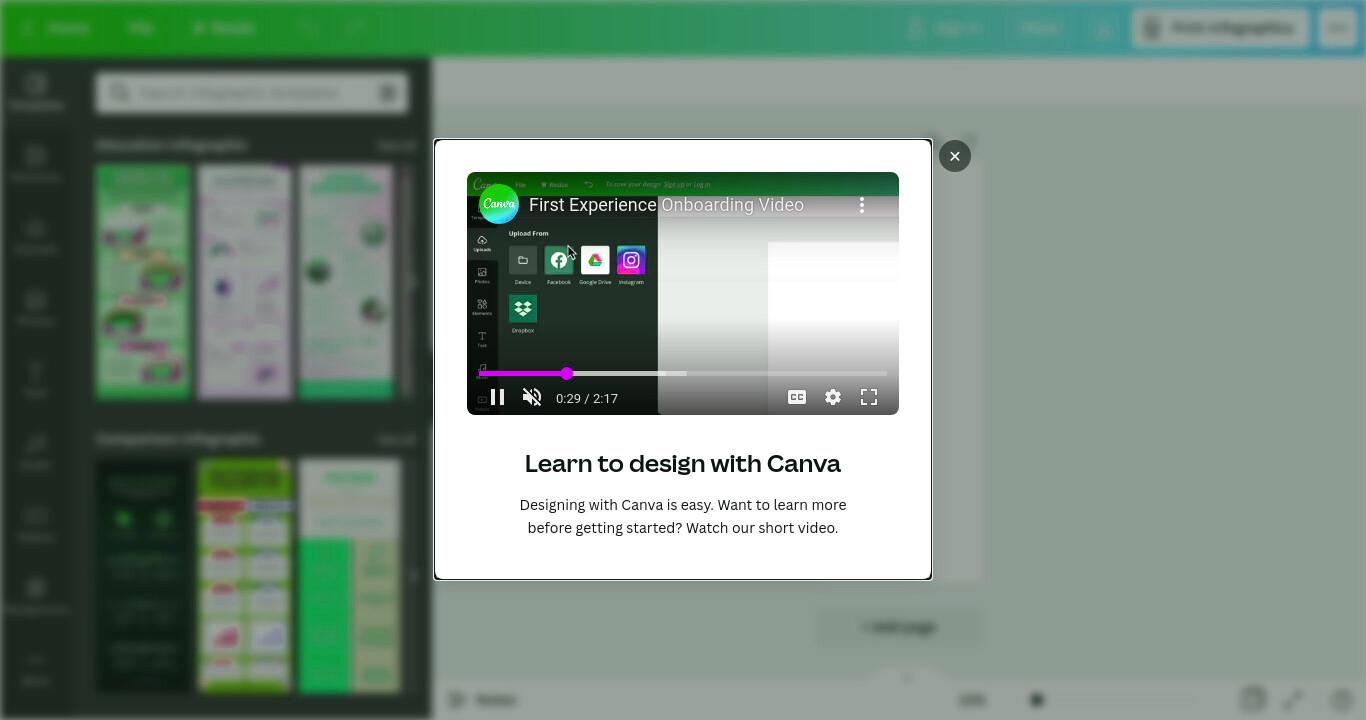Click the Learn to design with Canva heading

683,463
